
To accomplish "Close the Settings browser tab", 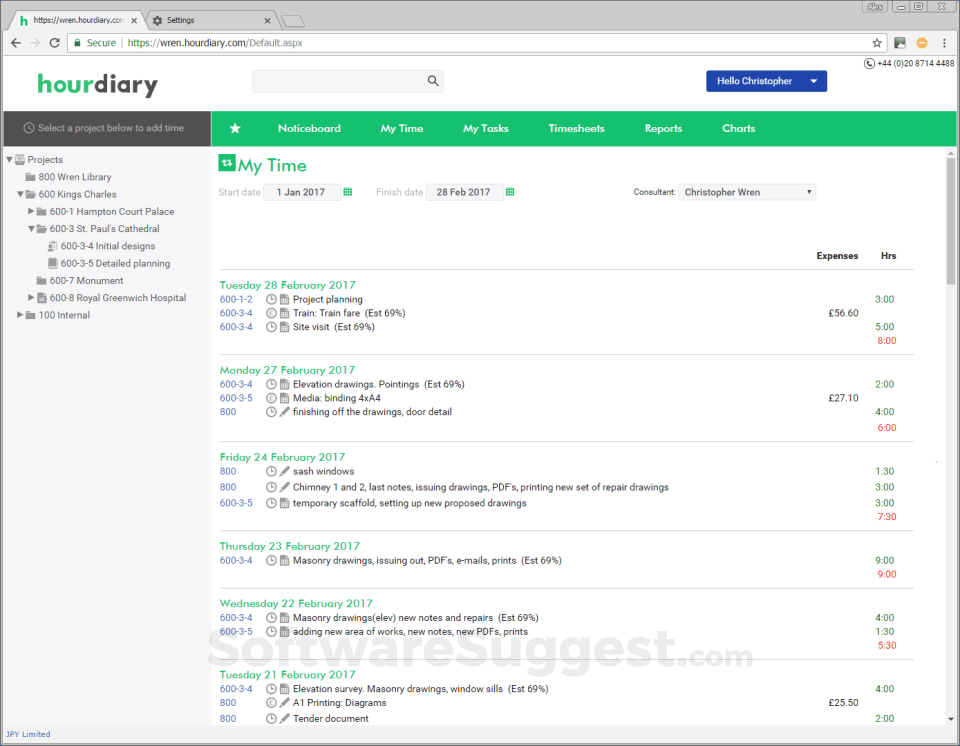I will pyautogui.click(x=267, y=20).
